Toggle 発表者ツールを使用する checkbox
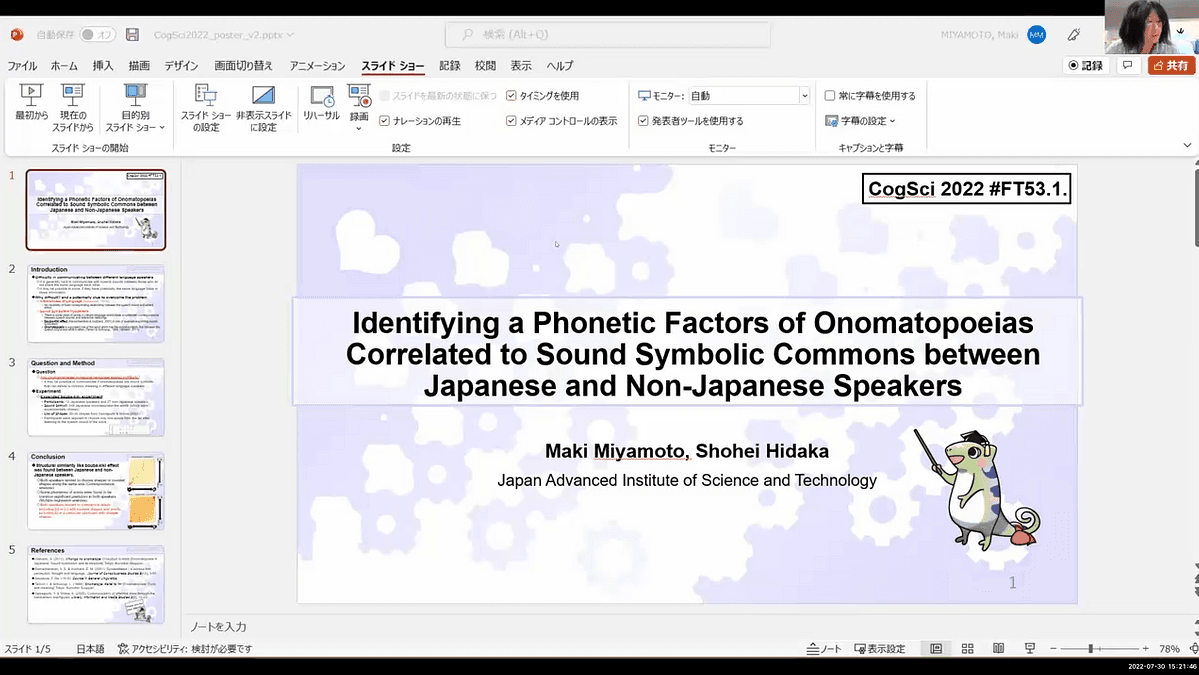This screenshot has width=1199, height=675. [643, 121]
